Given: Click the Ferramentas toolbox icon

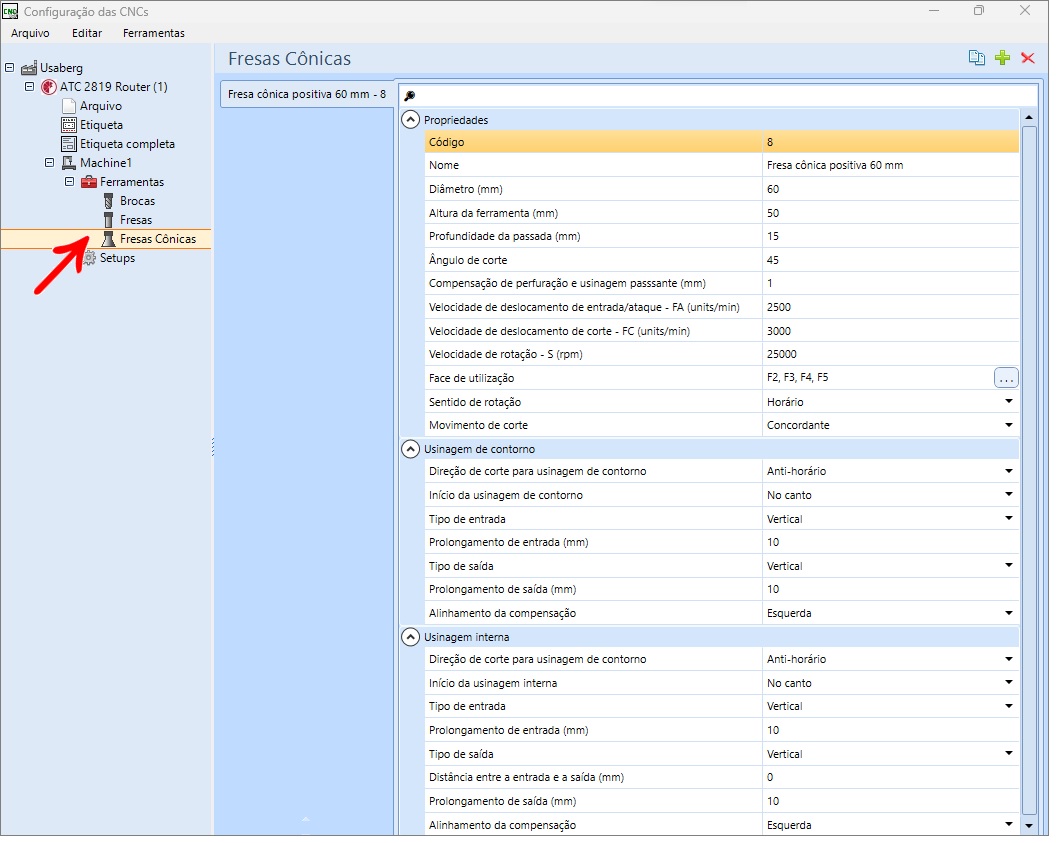Looking at the screenshot, I should coord(89,183).
